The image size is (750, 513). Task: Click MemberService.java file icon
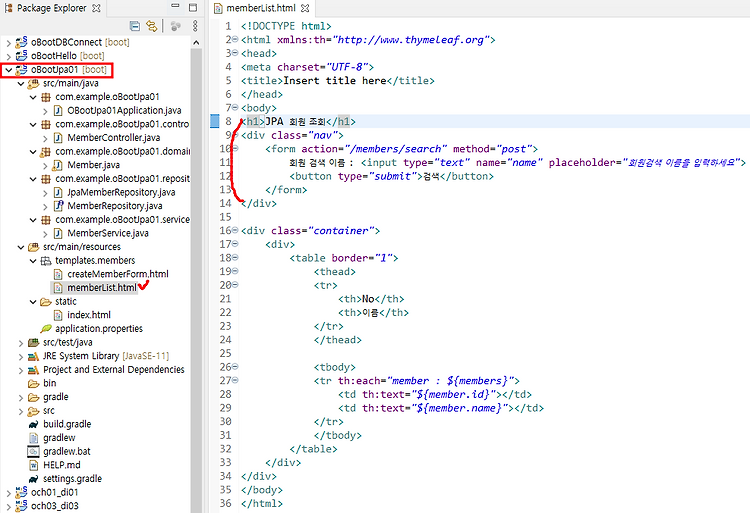point(57,233)
